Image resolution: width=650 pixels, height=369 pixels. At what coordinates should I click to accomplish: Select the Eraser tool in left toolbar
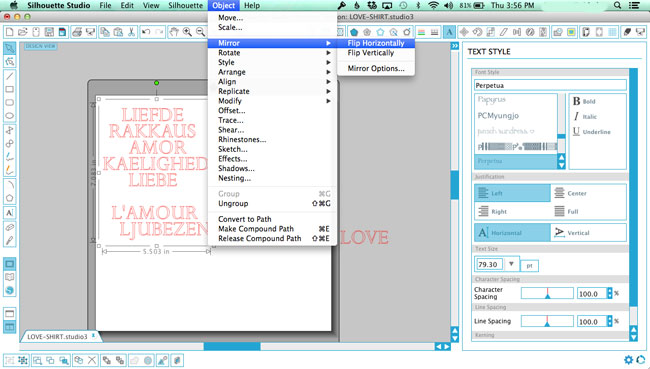(x=10, y=227)
